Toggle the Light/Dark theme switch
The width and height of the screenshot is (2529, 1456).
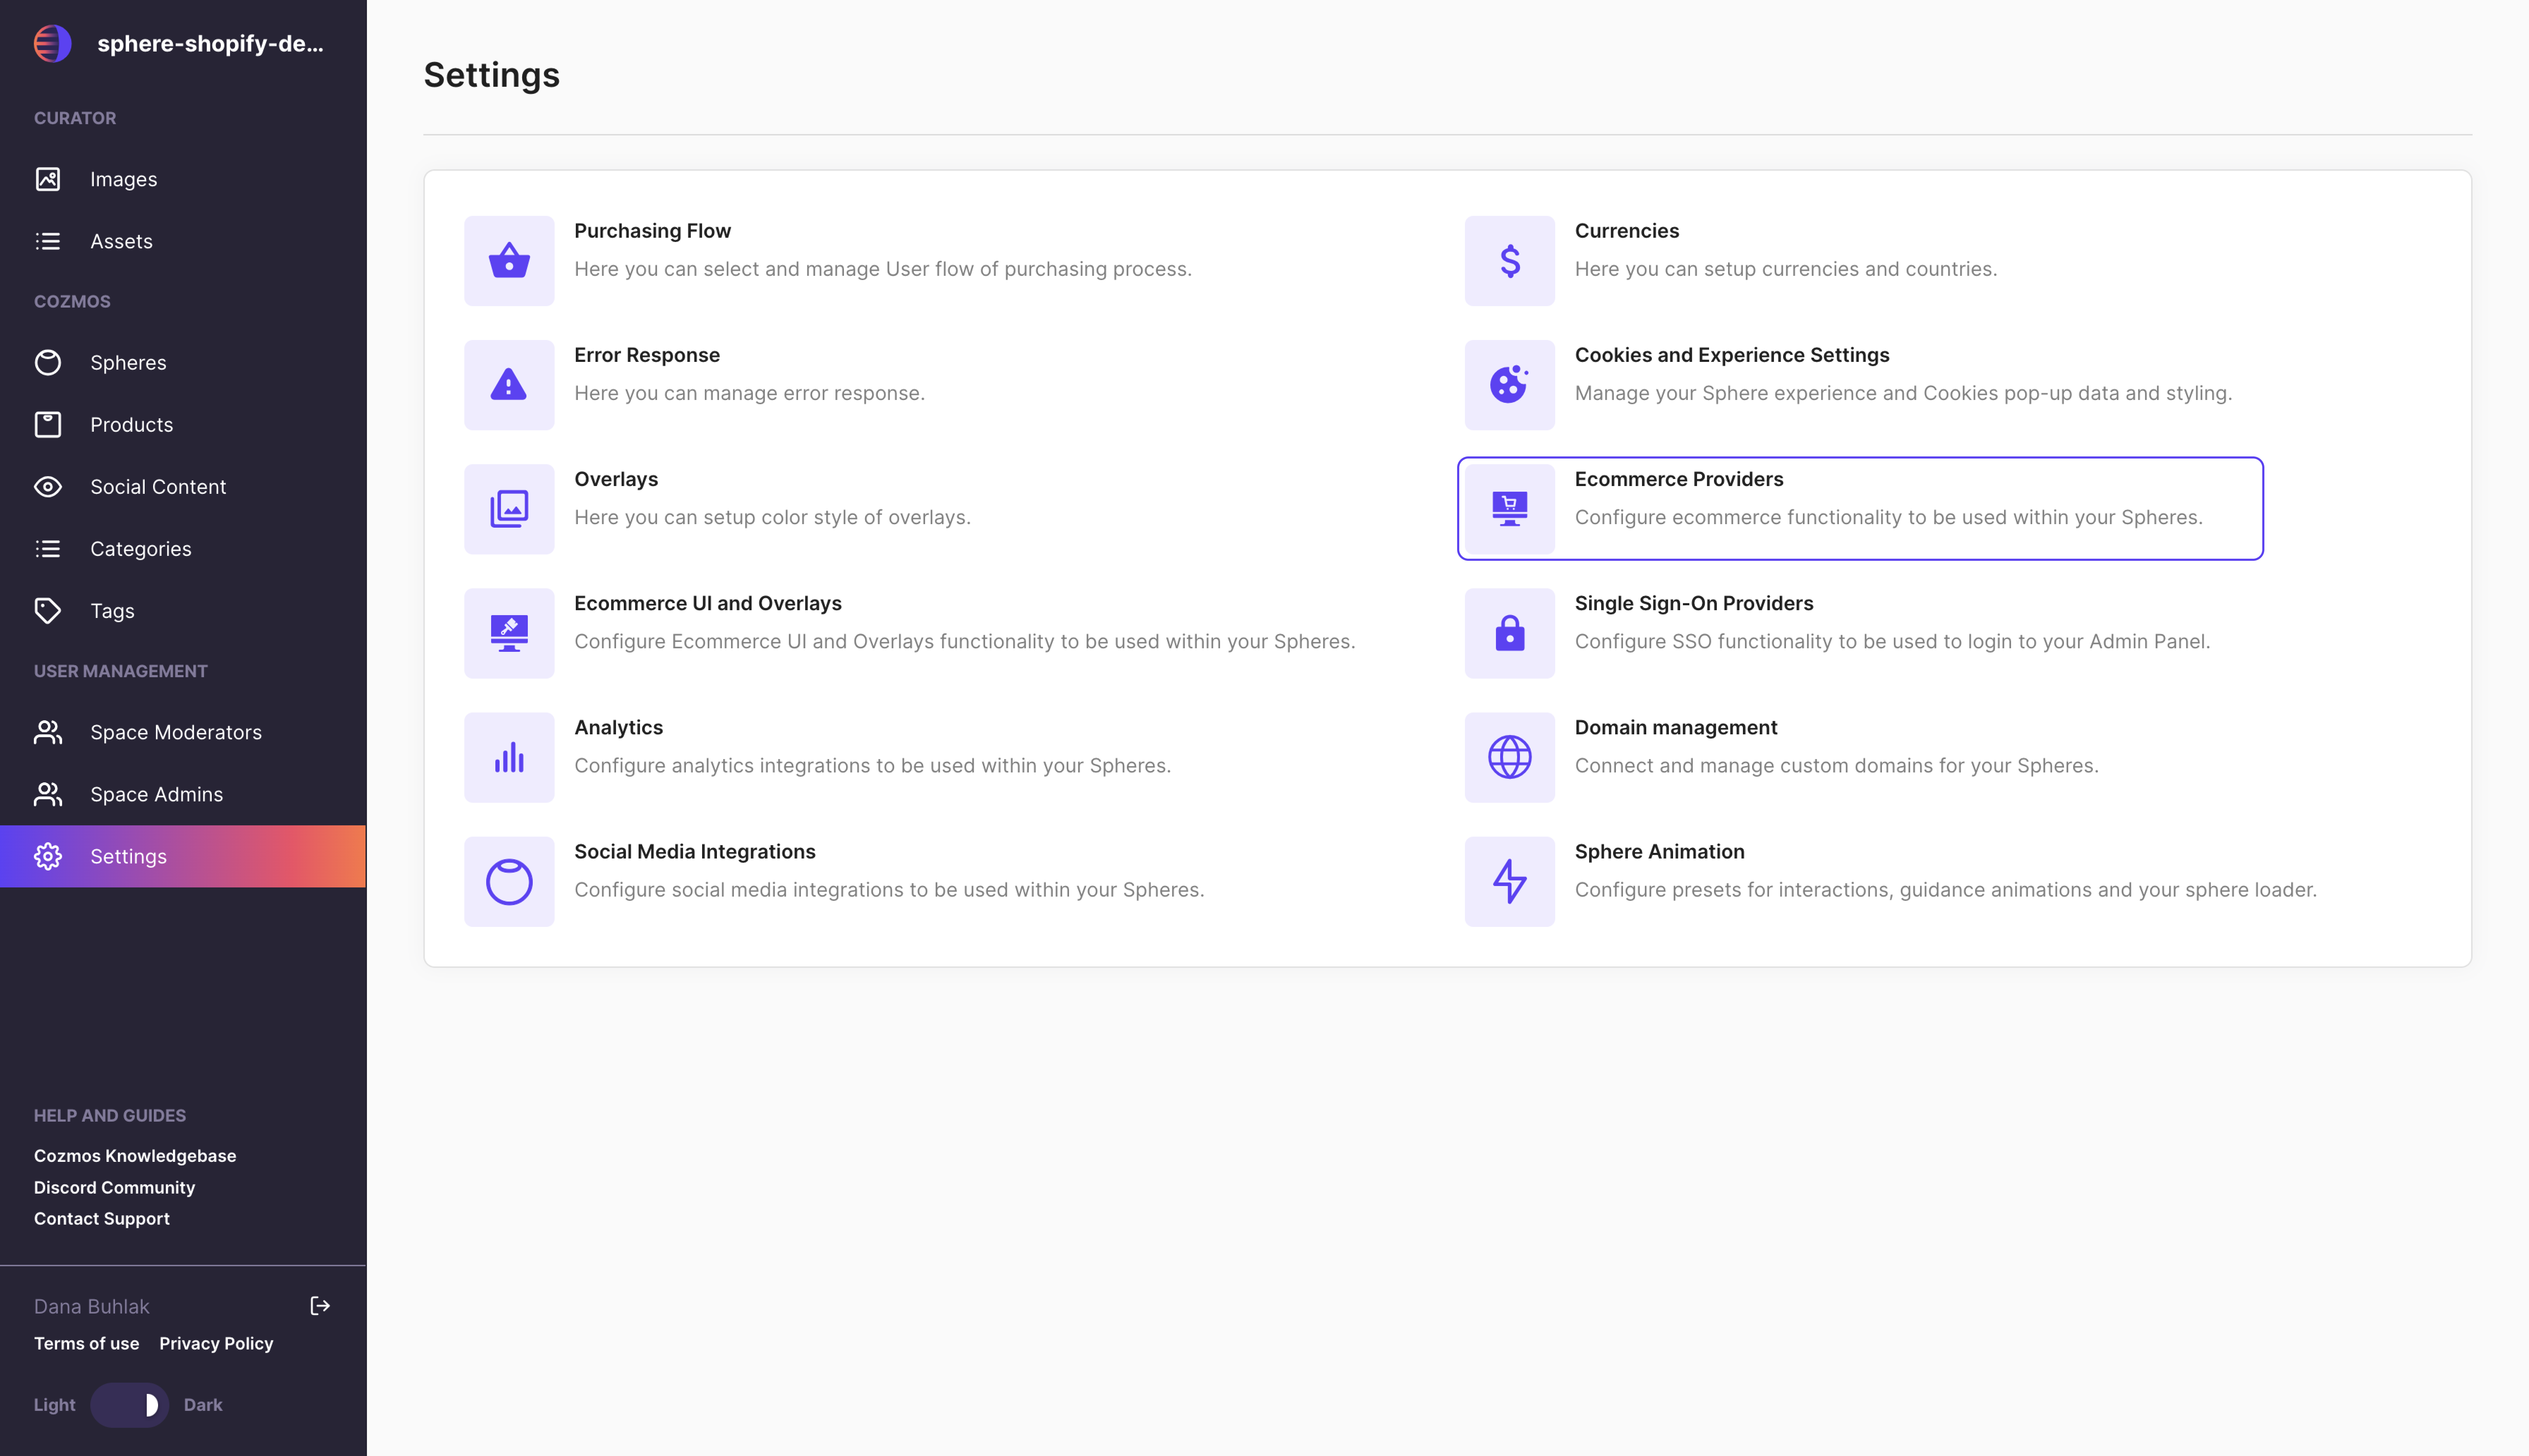[x=129, y=1405]
